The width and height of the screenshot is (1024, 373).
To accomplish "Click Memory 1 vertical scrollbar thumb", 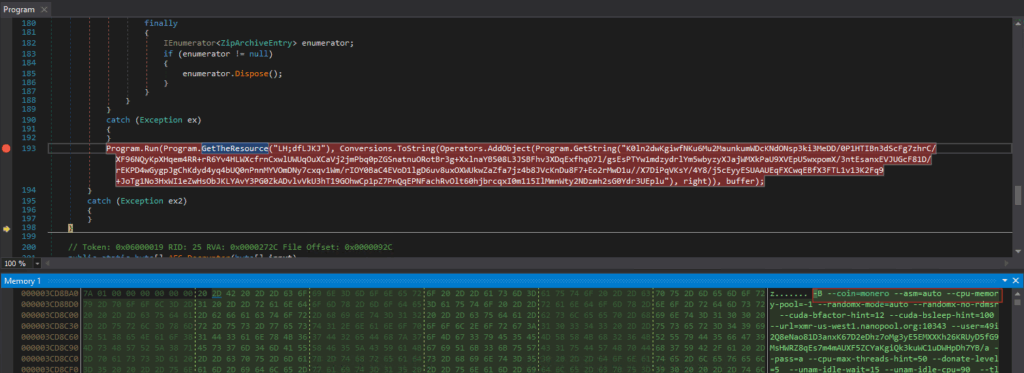I will (x=1018, y=301).
